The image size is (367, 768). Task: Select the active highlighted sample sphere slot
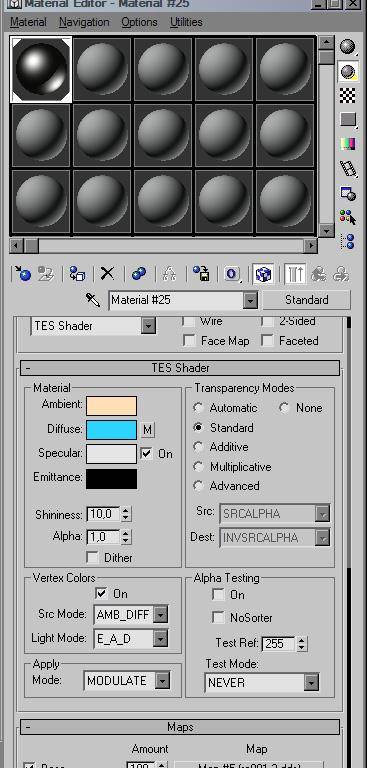[42, 69]
